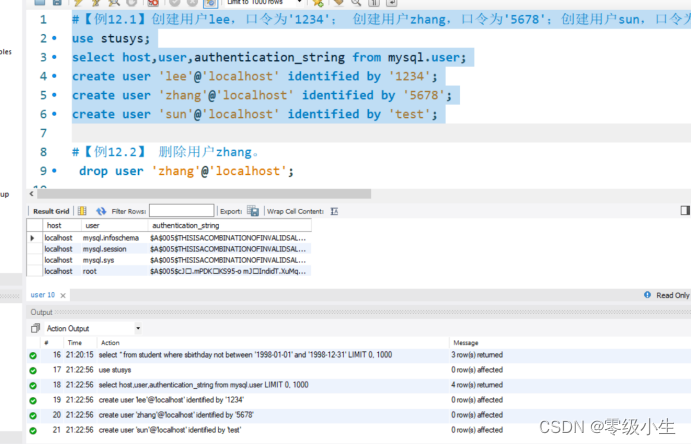Click the statement marker dot on line 5
Viewport: 691px width, 445px height.
tap(54, 95)
